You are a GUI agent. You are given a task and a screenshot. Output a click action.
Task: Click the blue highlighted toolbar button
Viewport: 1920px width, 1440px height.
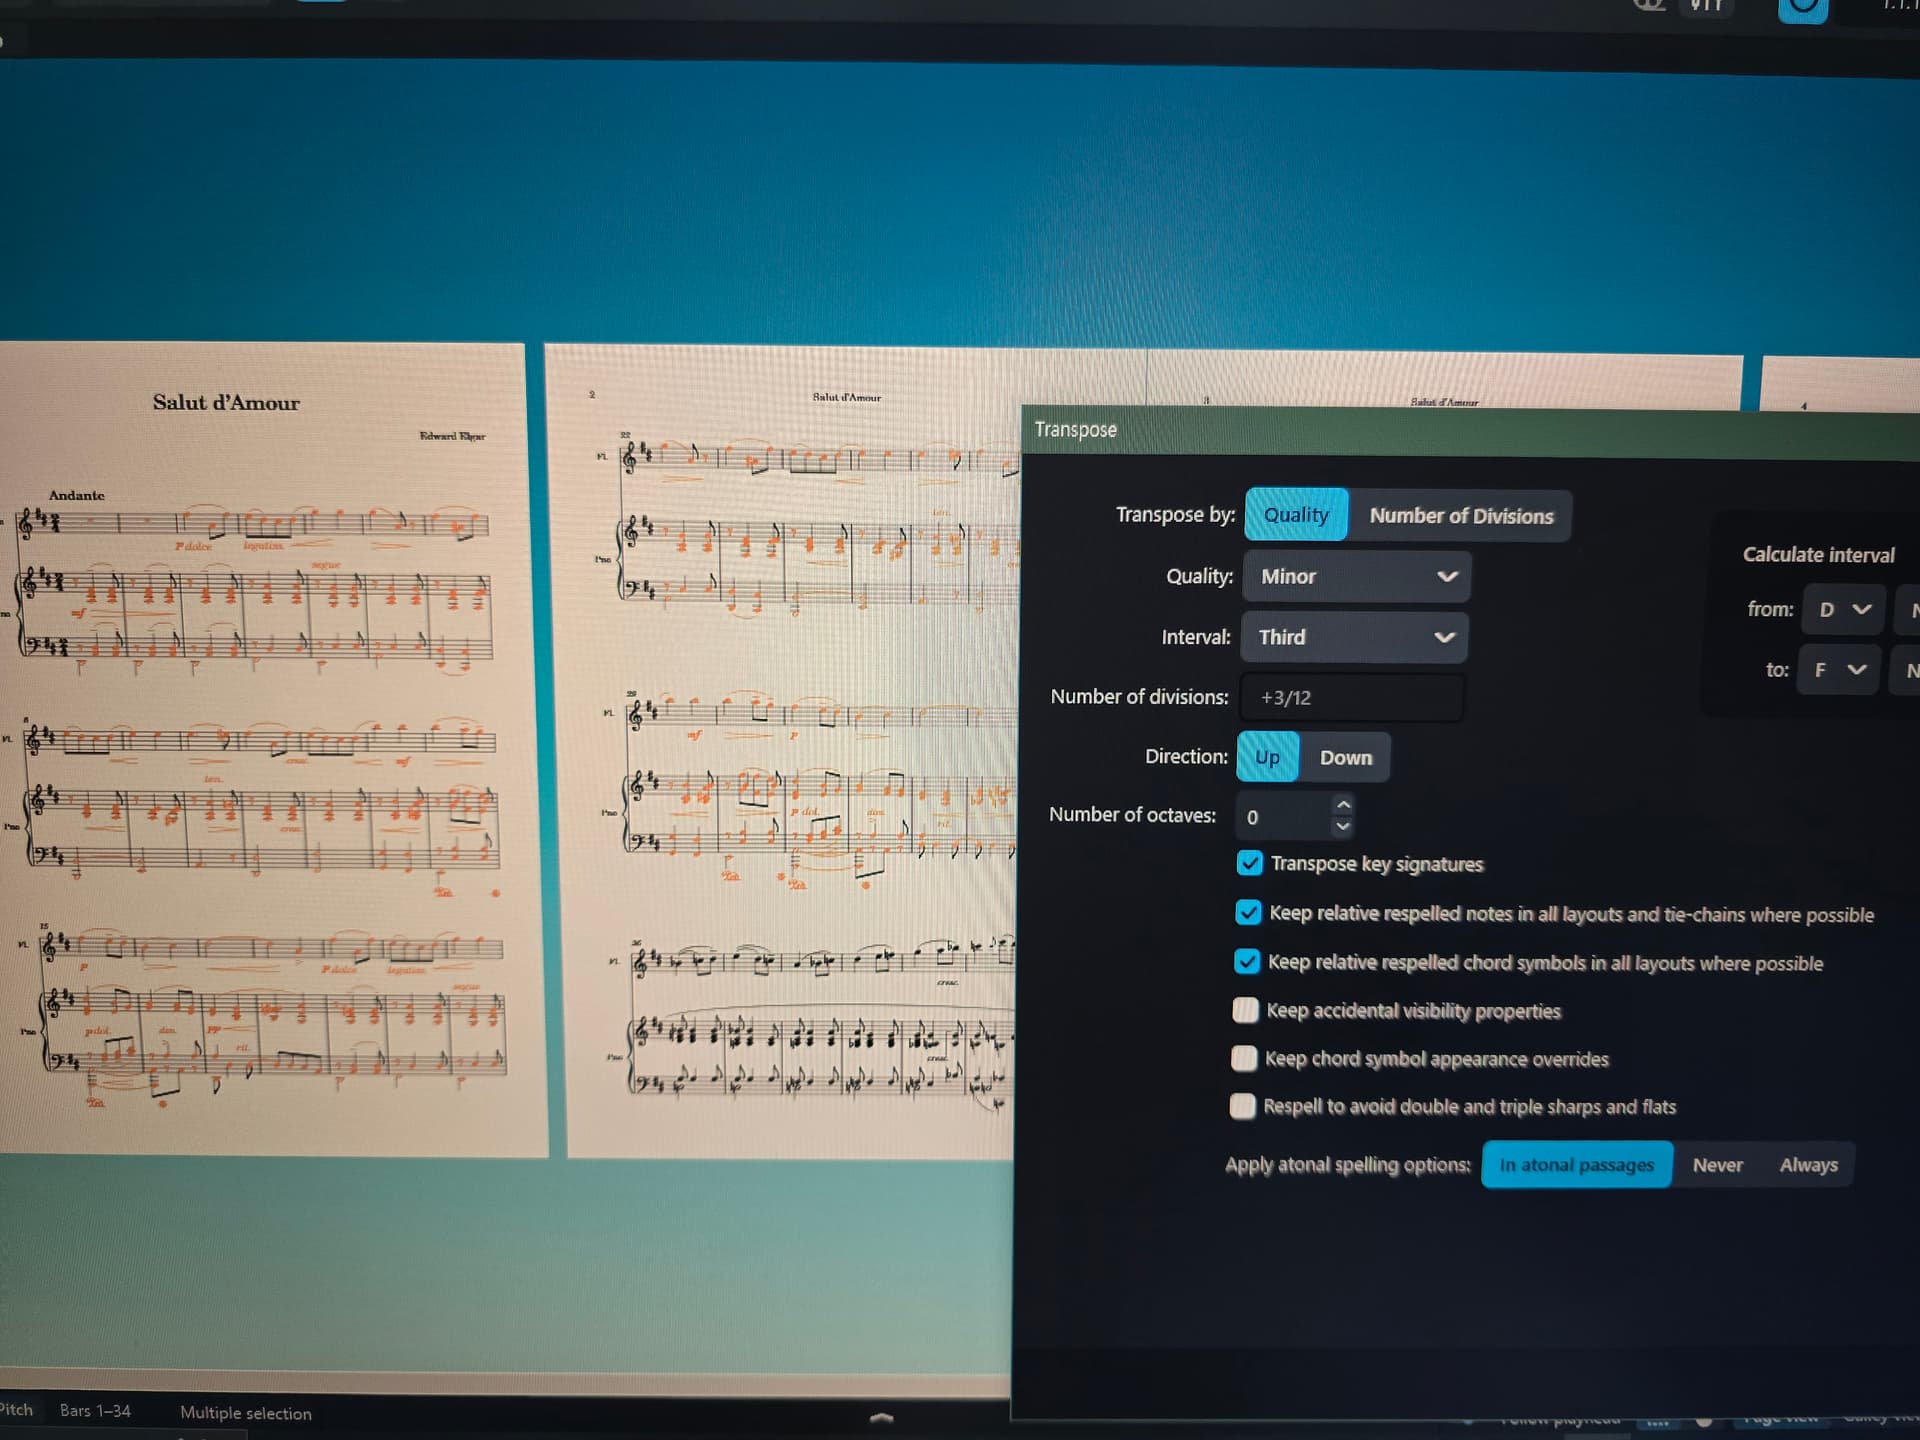tap(1802, 10)
